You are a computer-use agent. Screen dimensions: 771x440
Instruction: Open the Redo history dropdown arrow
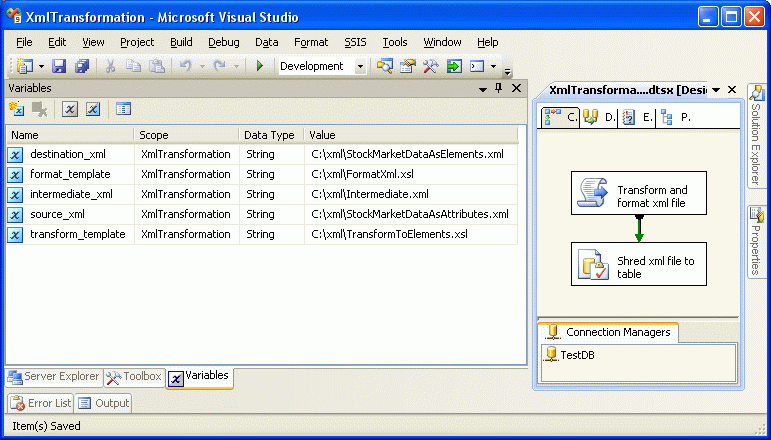237,66
